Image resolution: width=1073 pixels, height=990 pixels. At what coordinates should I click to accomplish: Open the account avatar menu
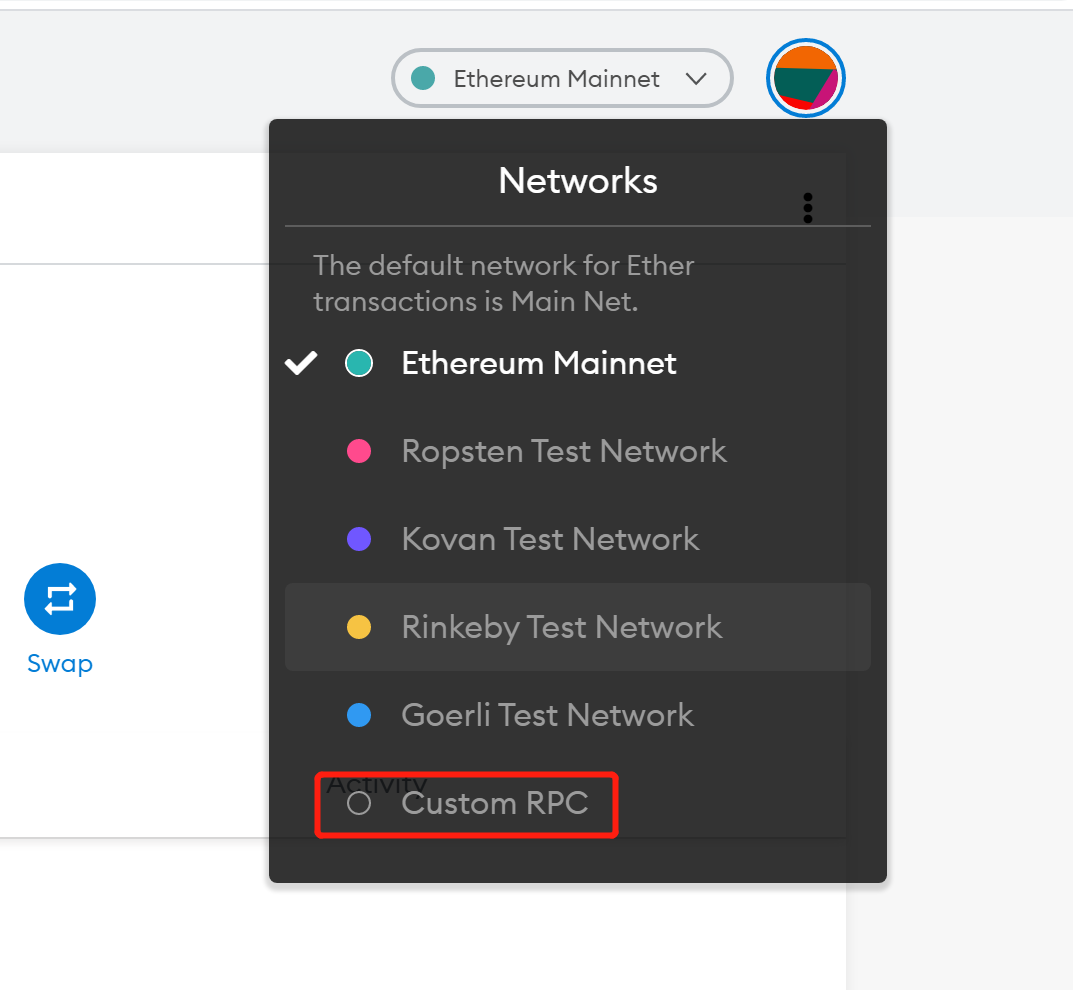pyautogui.click(x=806, y=78)
